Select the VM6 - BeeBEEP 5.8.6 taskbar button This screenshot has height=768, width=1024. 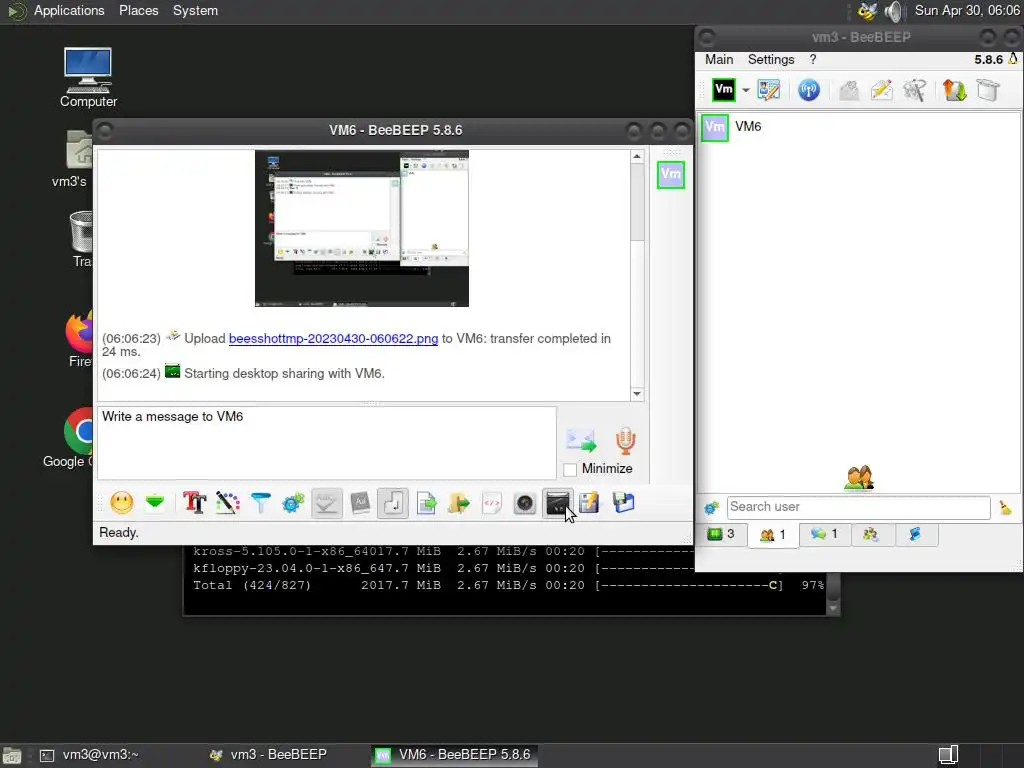[x=455, y=755]
